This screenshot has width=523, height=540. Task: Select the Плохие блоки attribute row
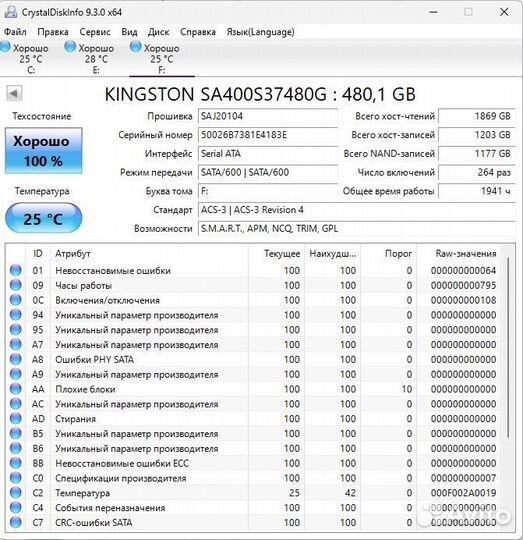pos(253,389)
